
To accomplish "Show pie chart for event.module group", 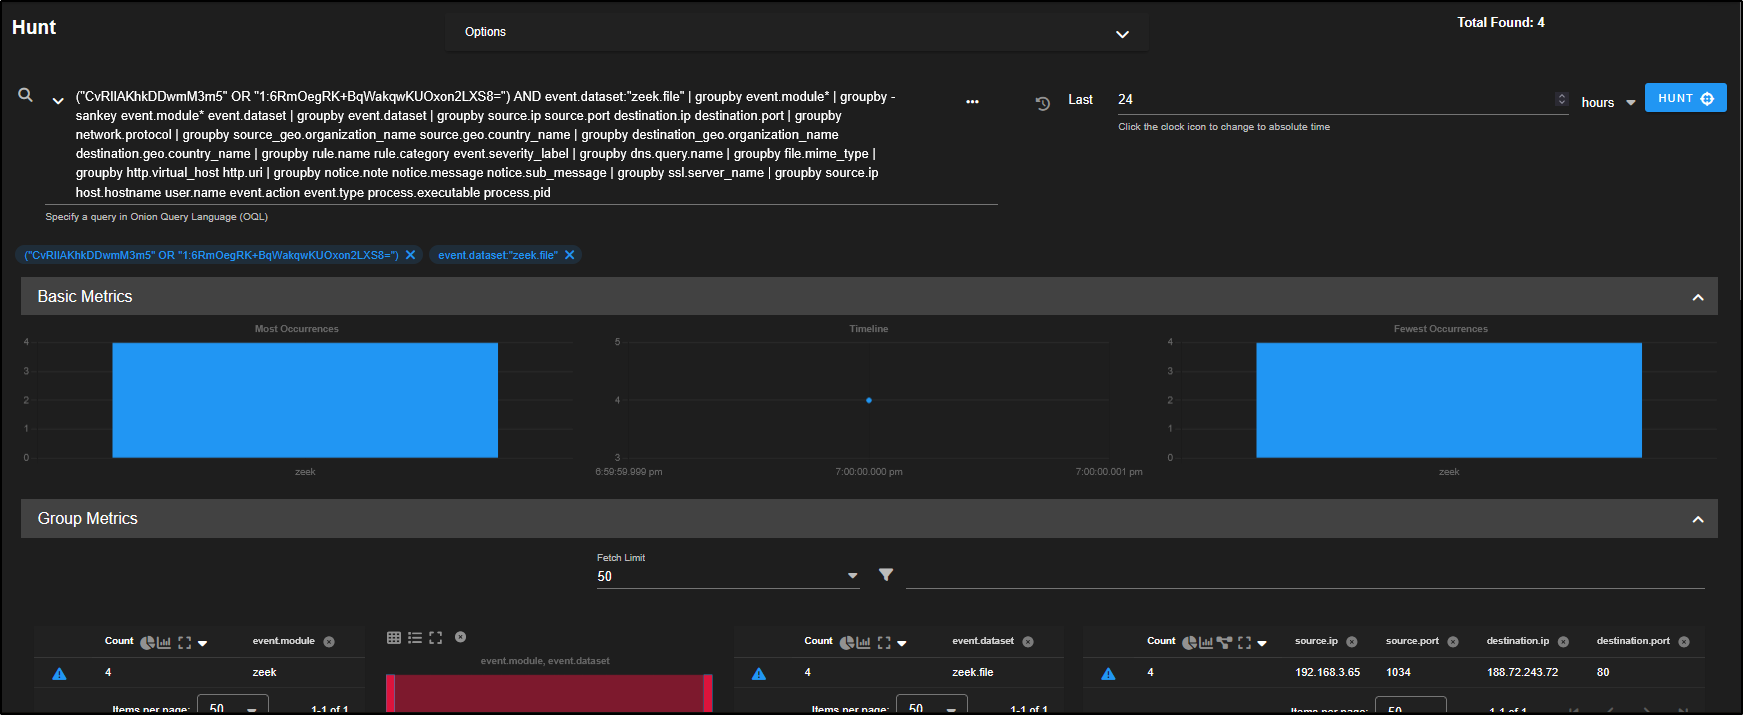I will click(147, 643).
